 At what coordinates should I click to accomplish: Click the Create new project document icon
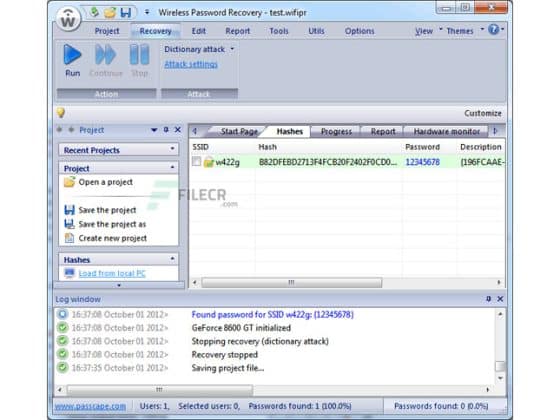click(x=69, y=238)
